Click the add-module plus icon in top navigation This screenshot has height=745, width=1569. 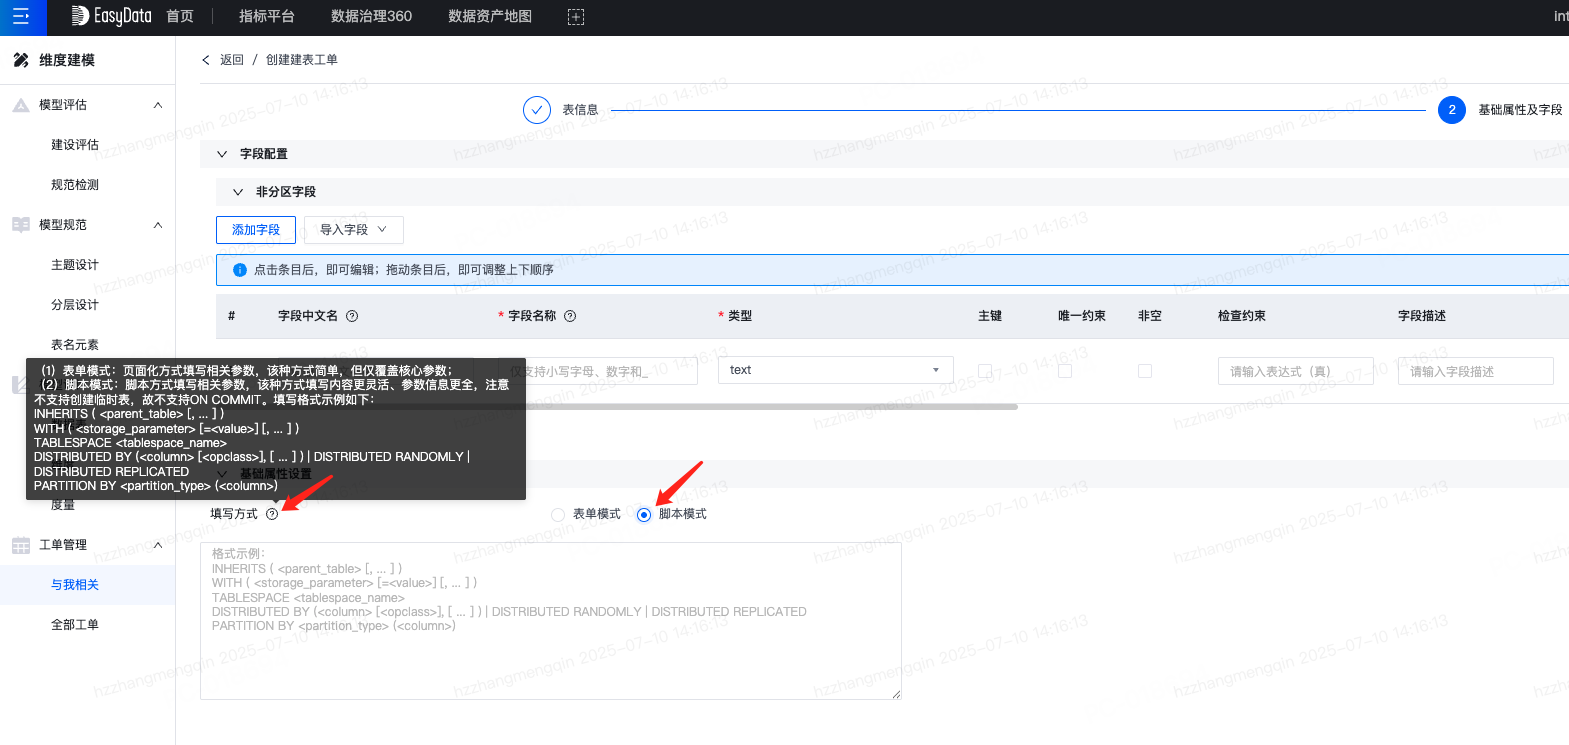(x=575, y=17)
